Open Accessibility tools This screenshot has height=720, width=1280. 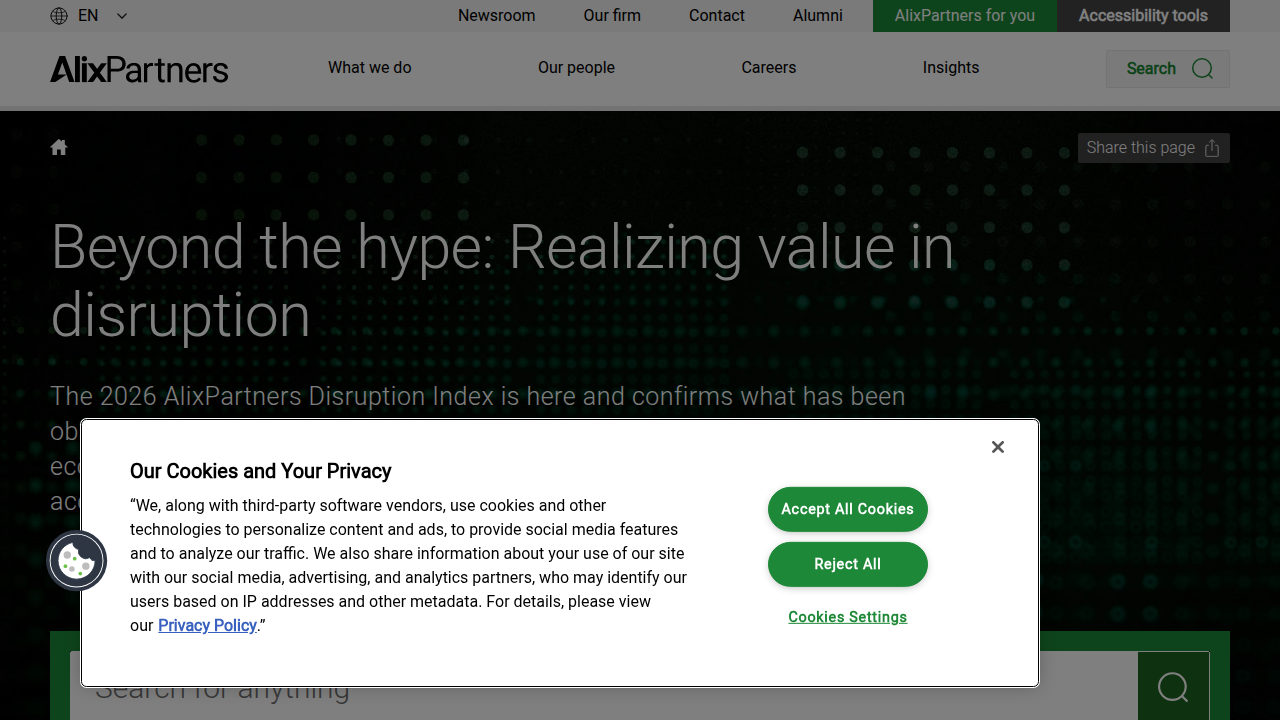pyautogui.click(x=1143, y=16)
